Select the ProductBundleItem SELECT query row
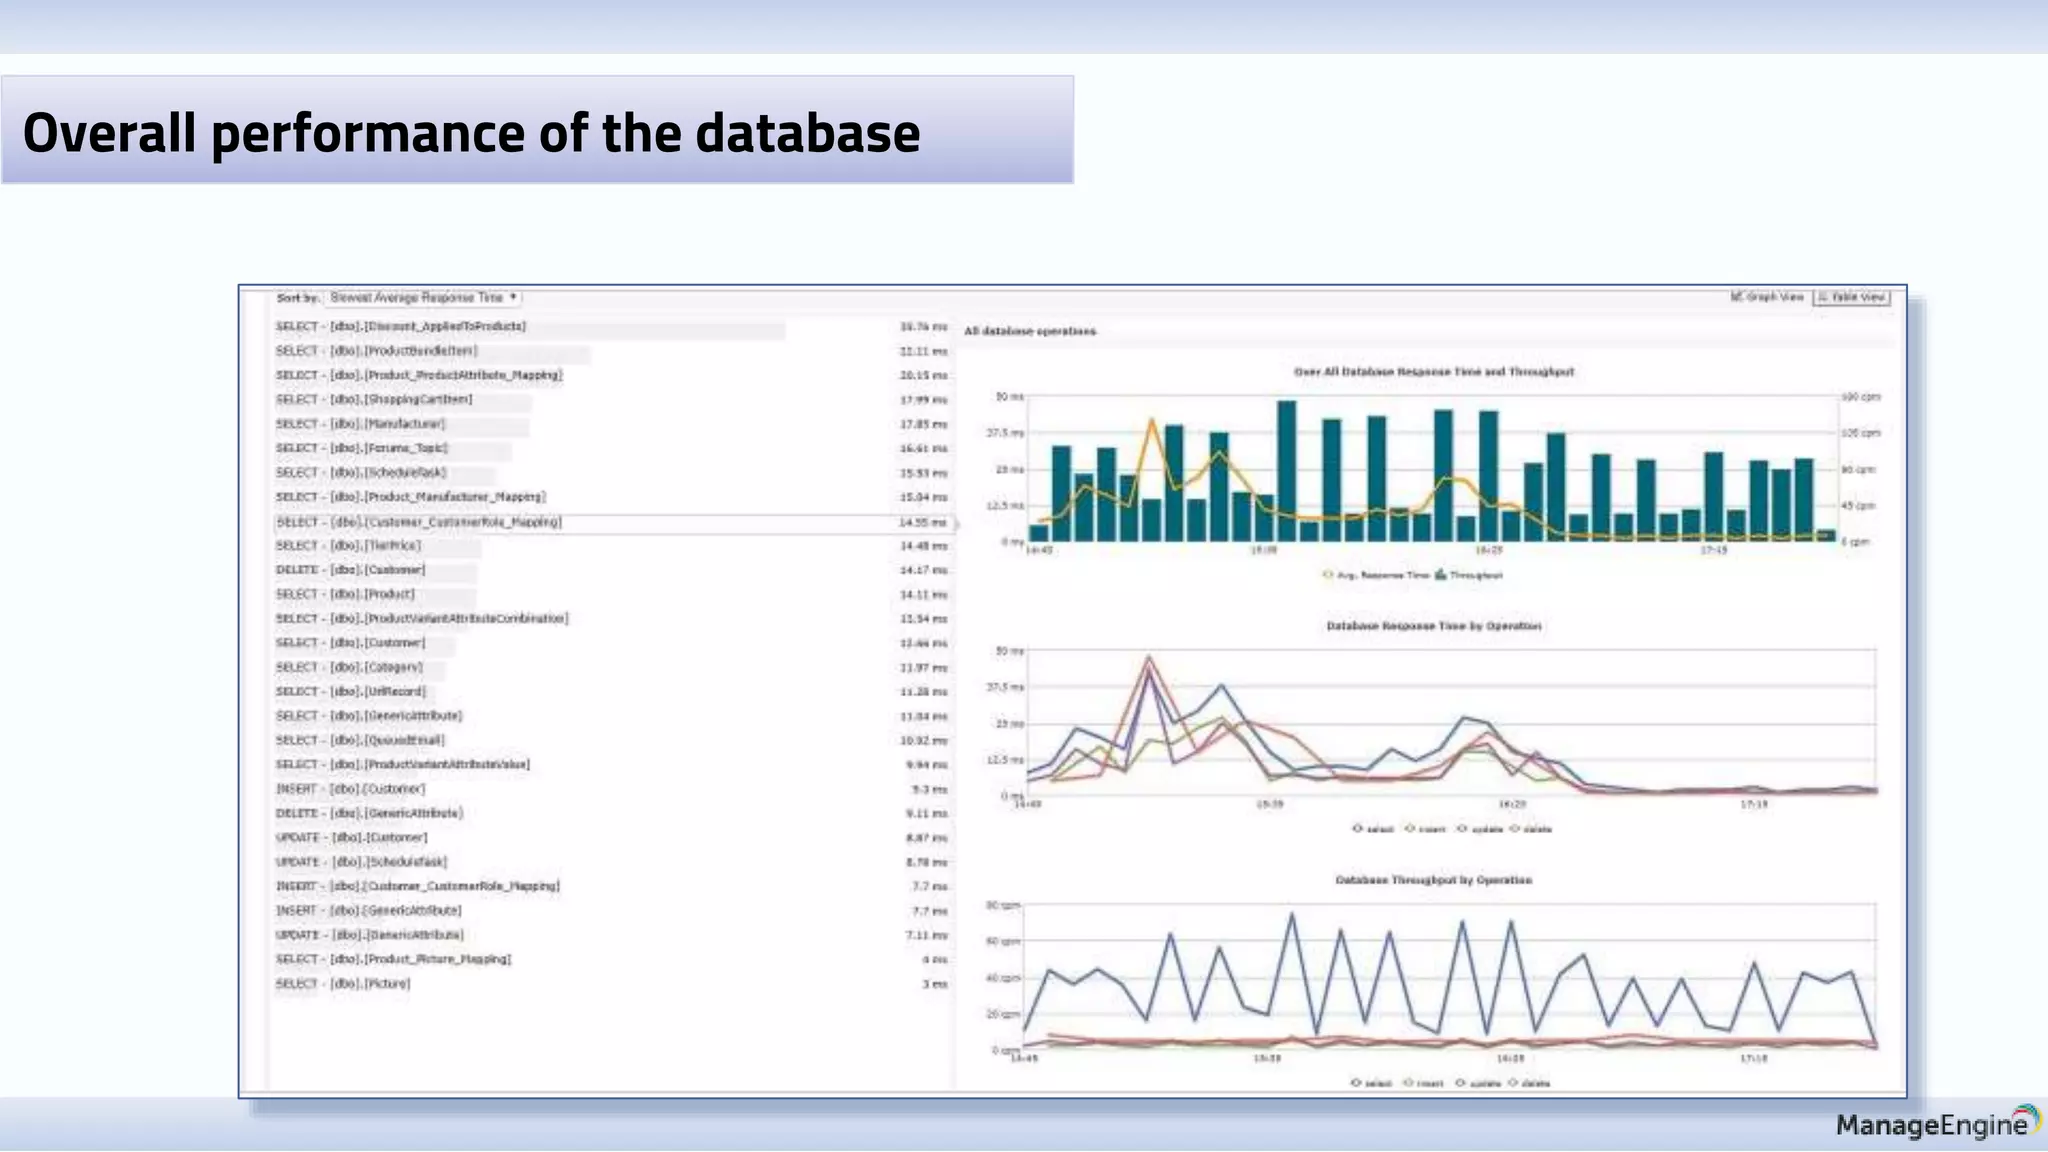 point(611,351)
